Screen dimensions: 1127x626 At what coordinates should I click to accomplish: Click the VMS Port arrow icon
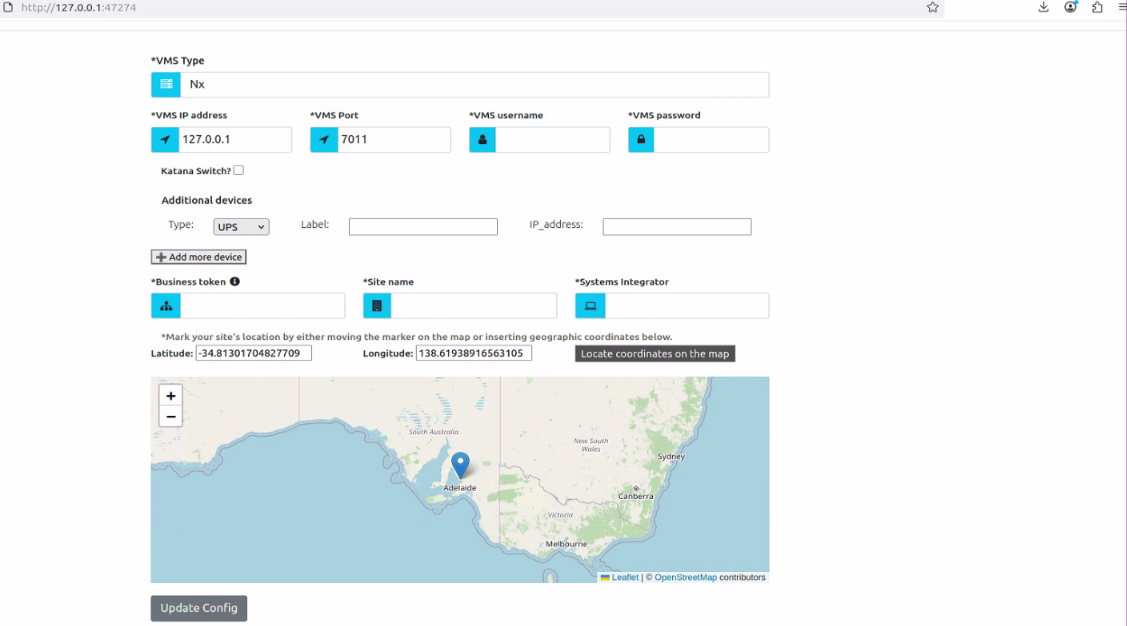[324, 140]
